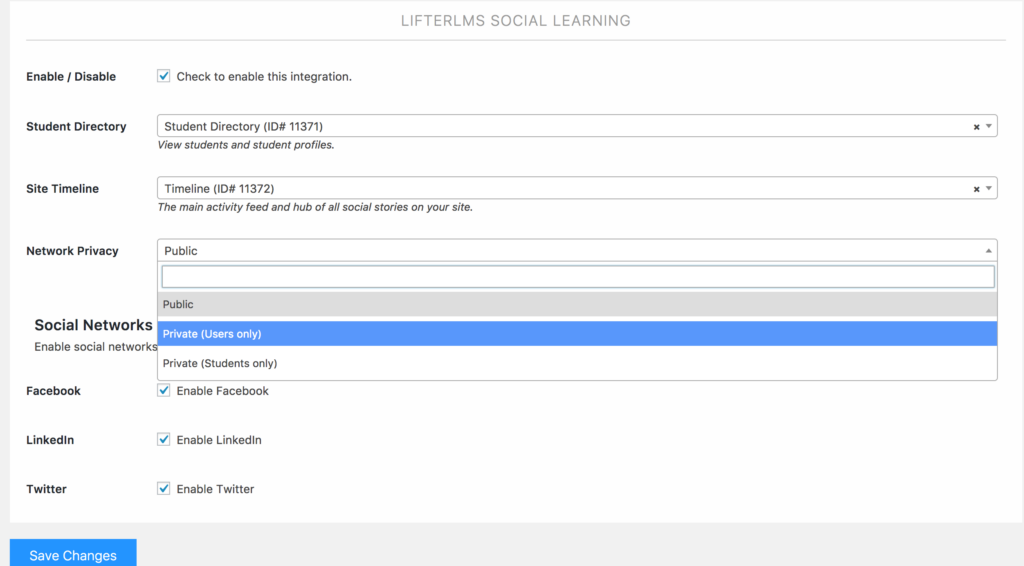The image size is (1024, 566).
Task: Focus the dropdown search input field
Action: 578,277
